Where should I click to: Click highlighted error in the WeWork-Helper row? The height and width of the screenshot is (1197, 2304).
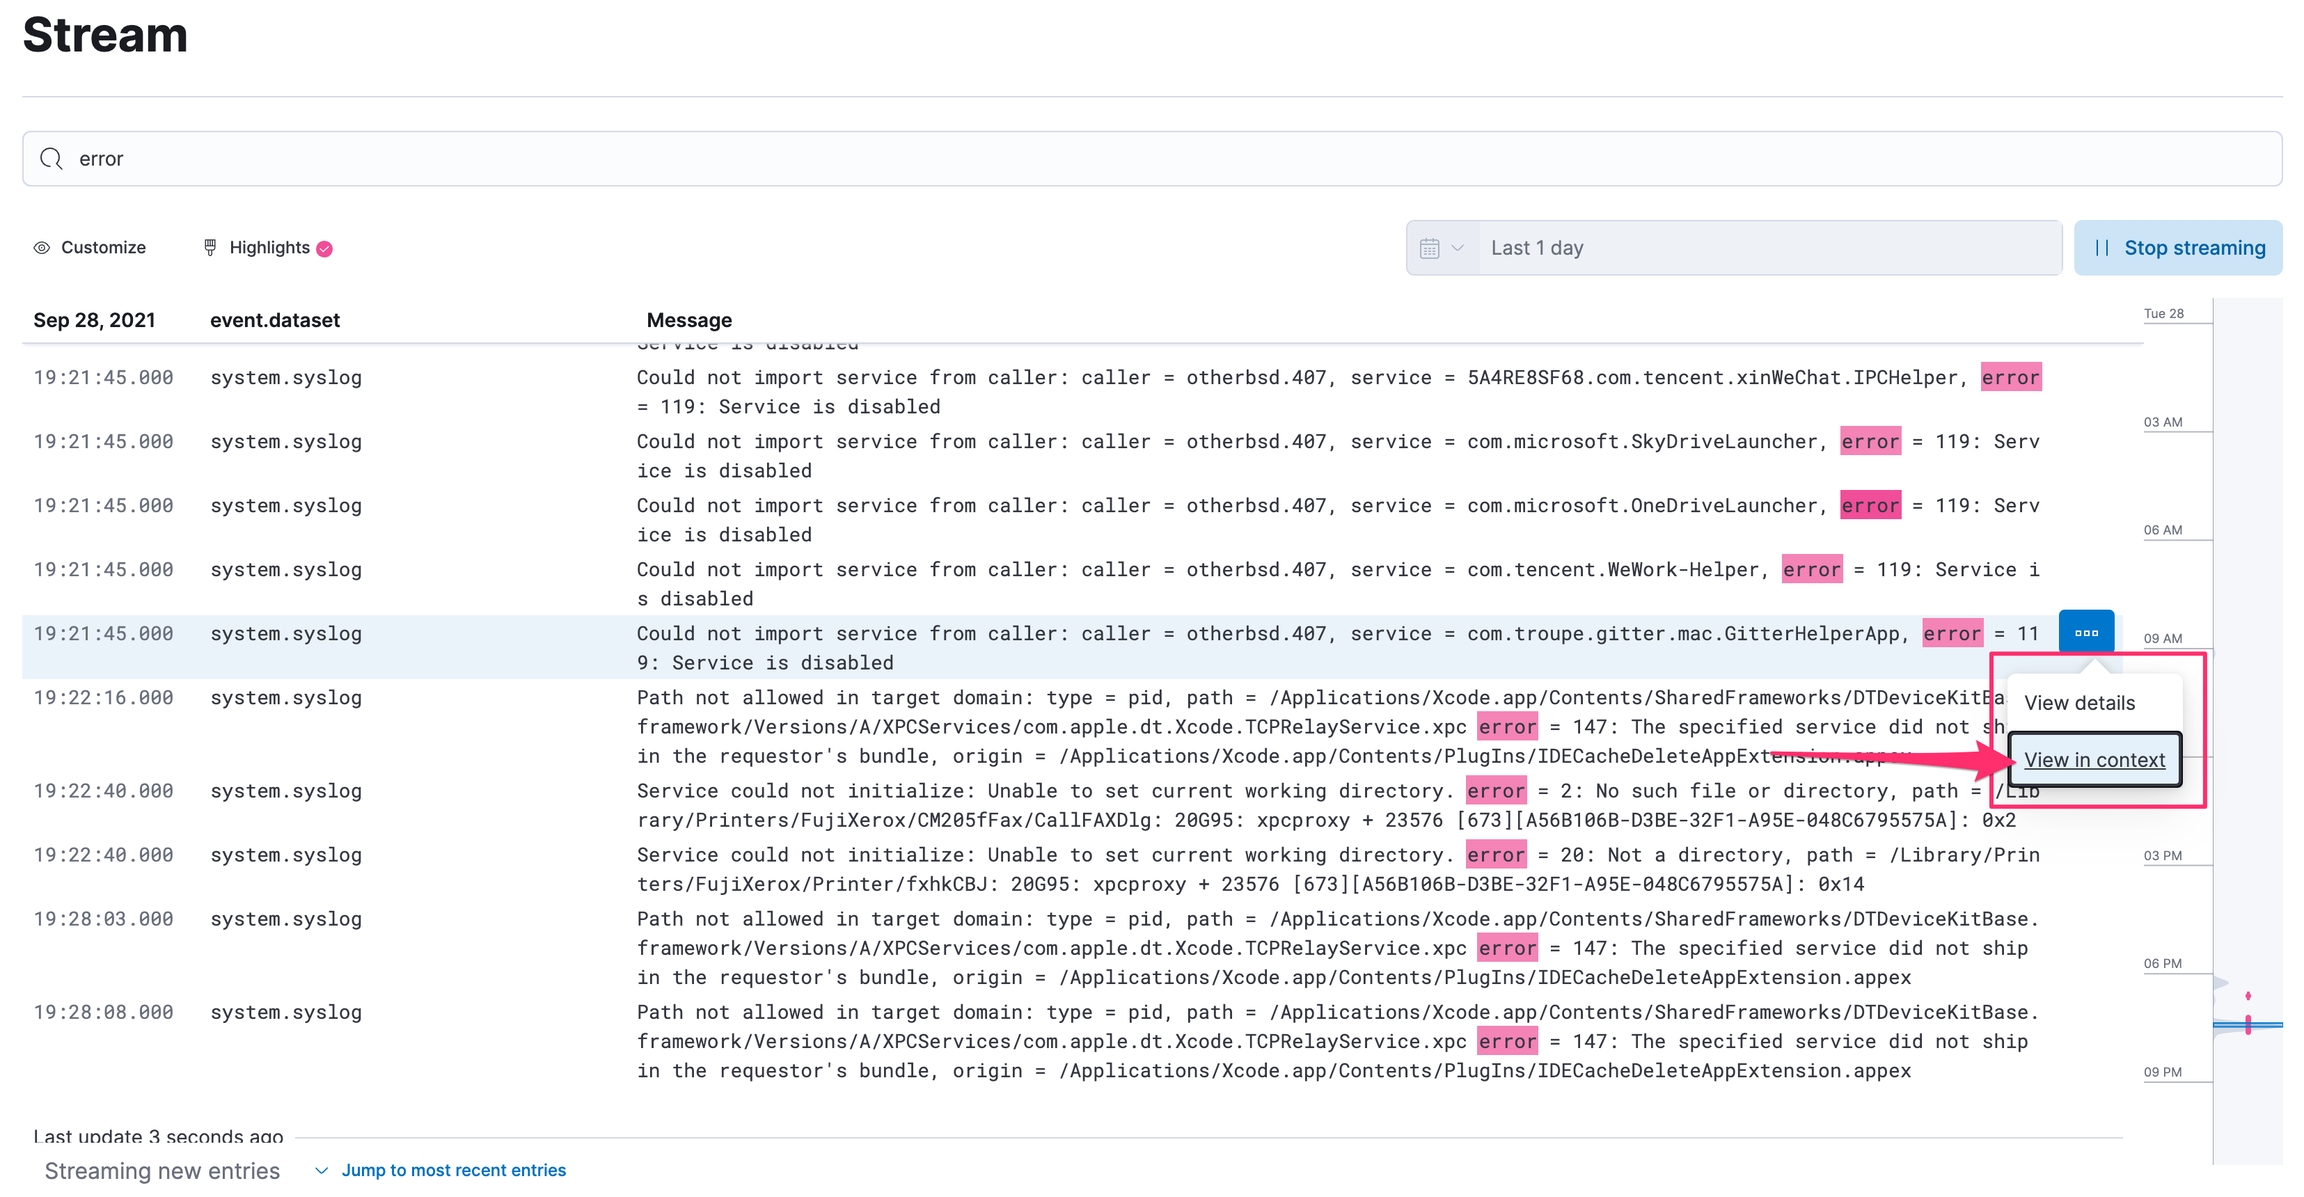pos(1812,570)
